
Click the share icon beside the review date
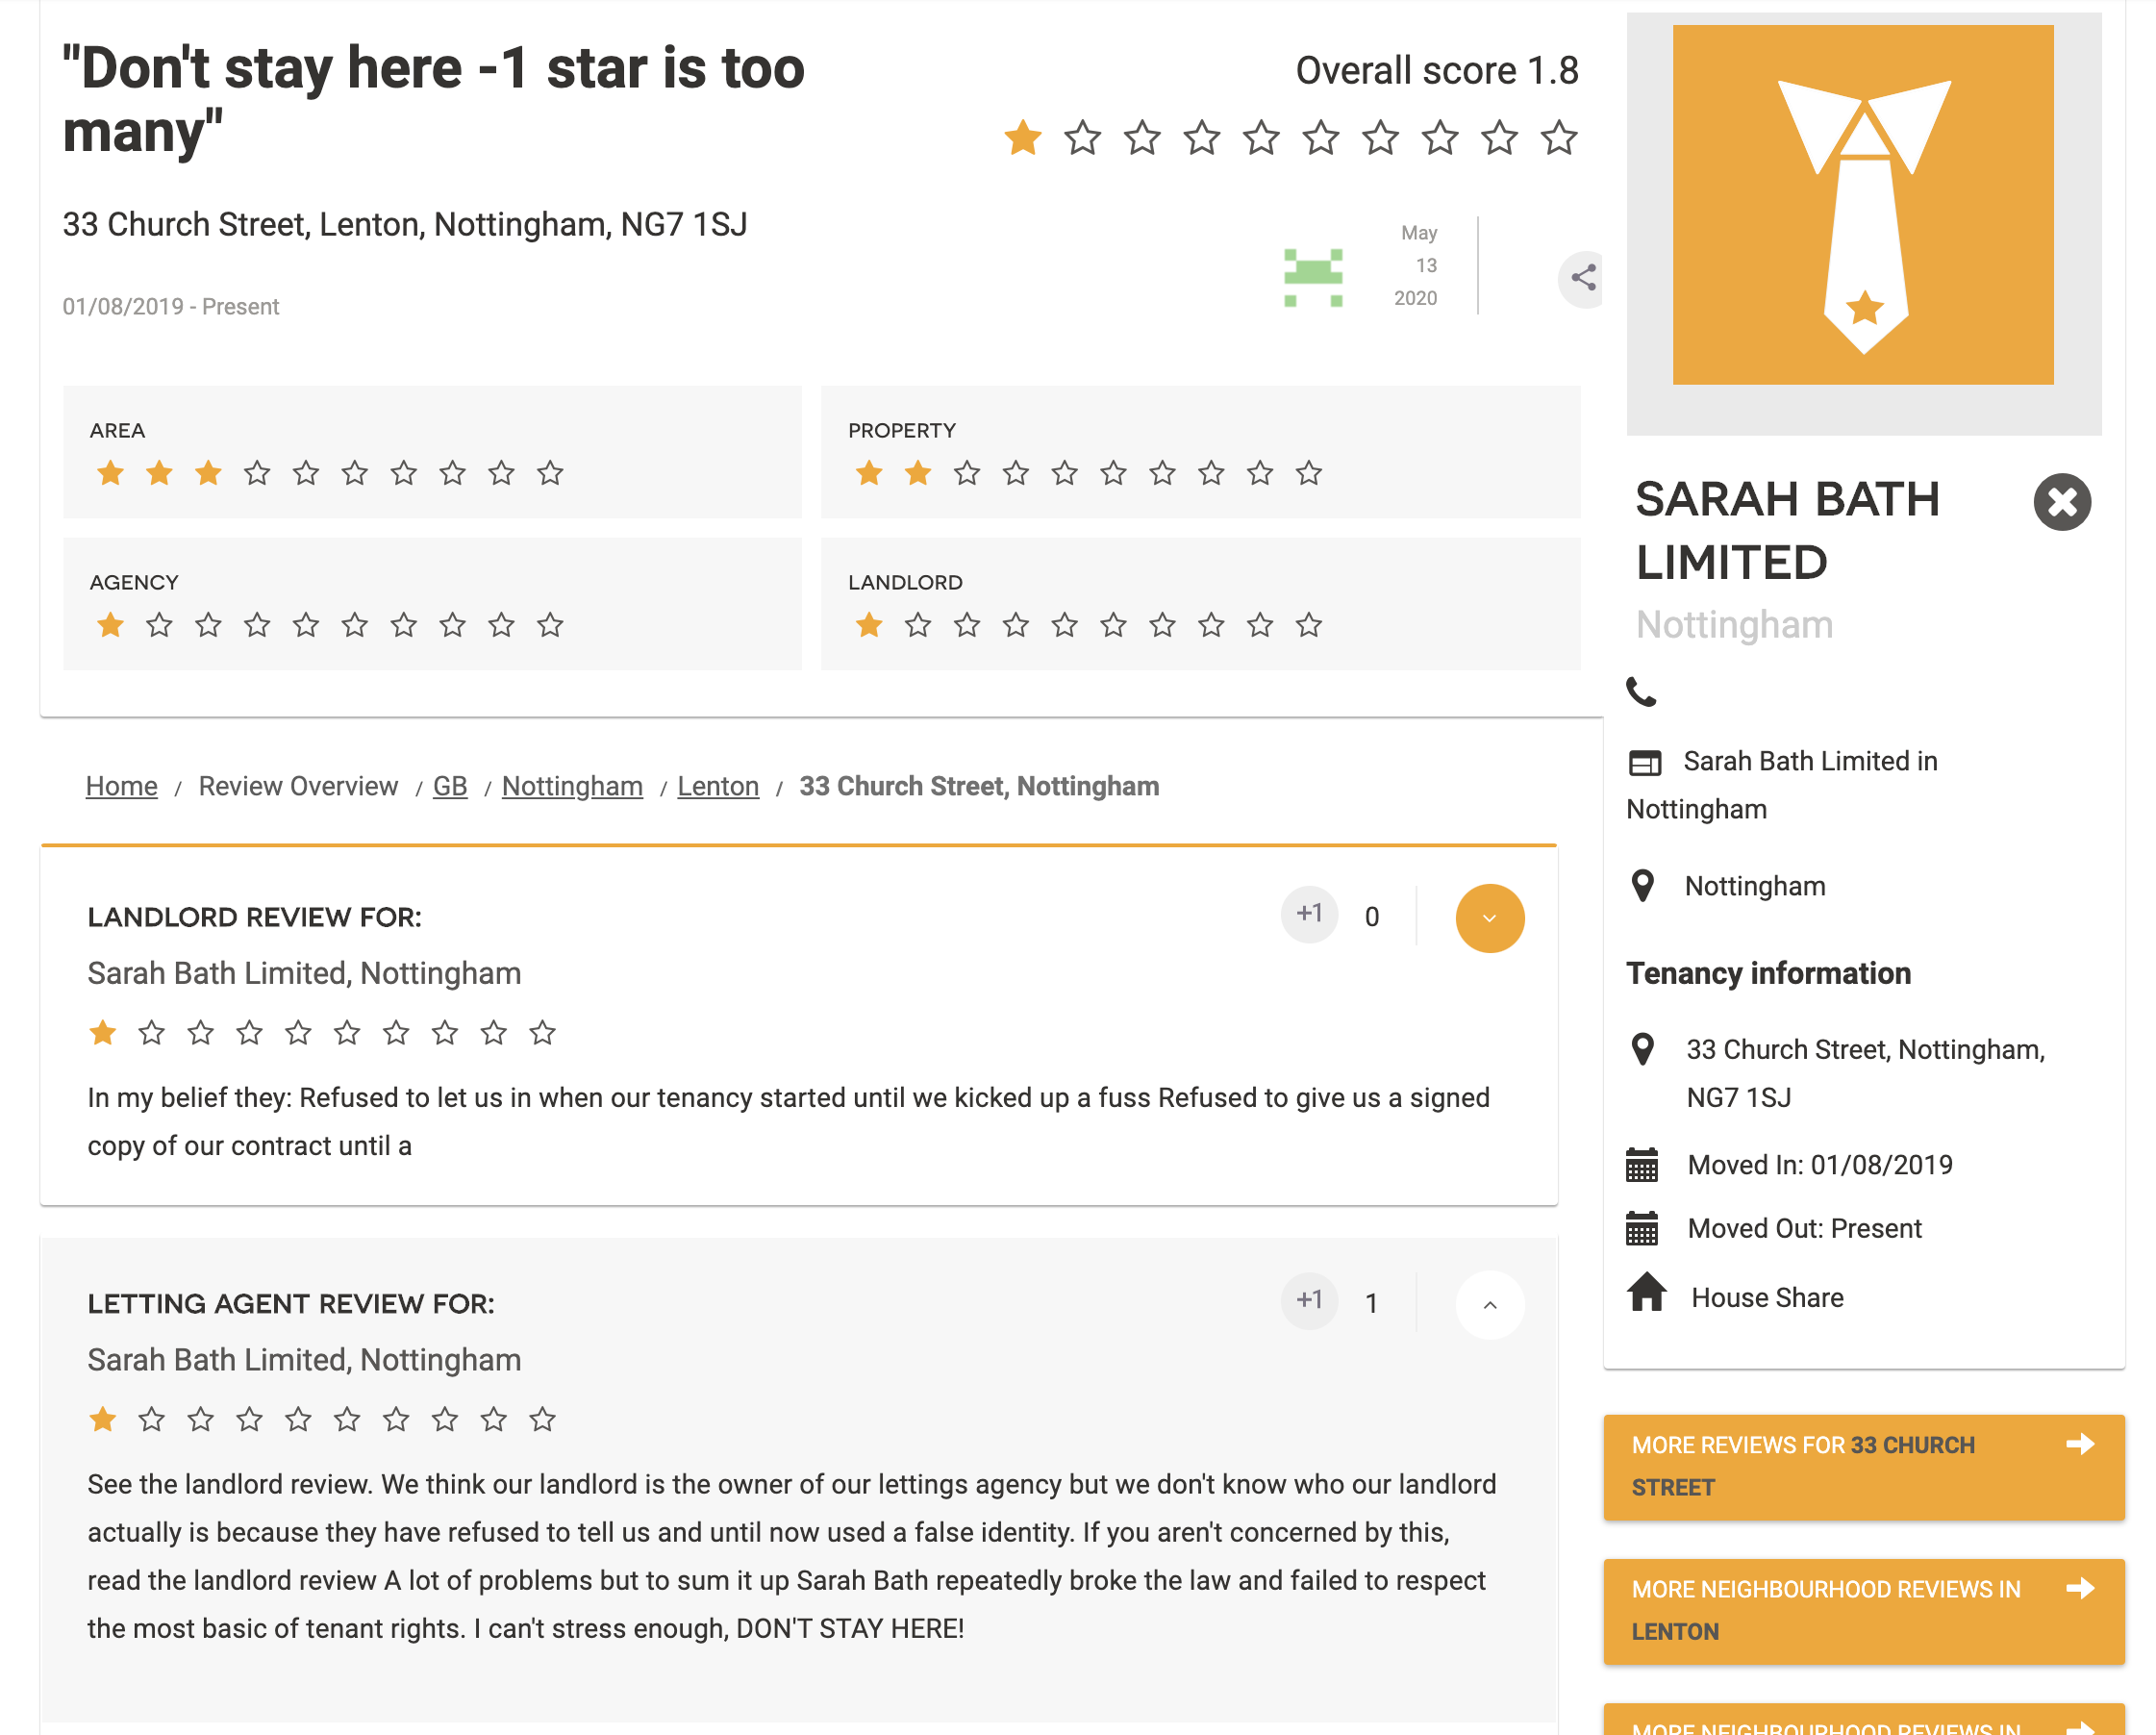click(x=1582, y=278)
